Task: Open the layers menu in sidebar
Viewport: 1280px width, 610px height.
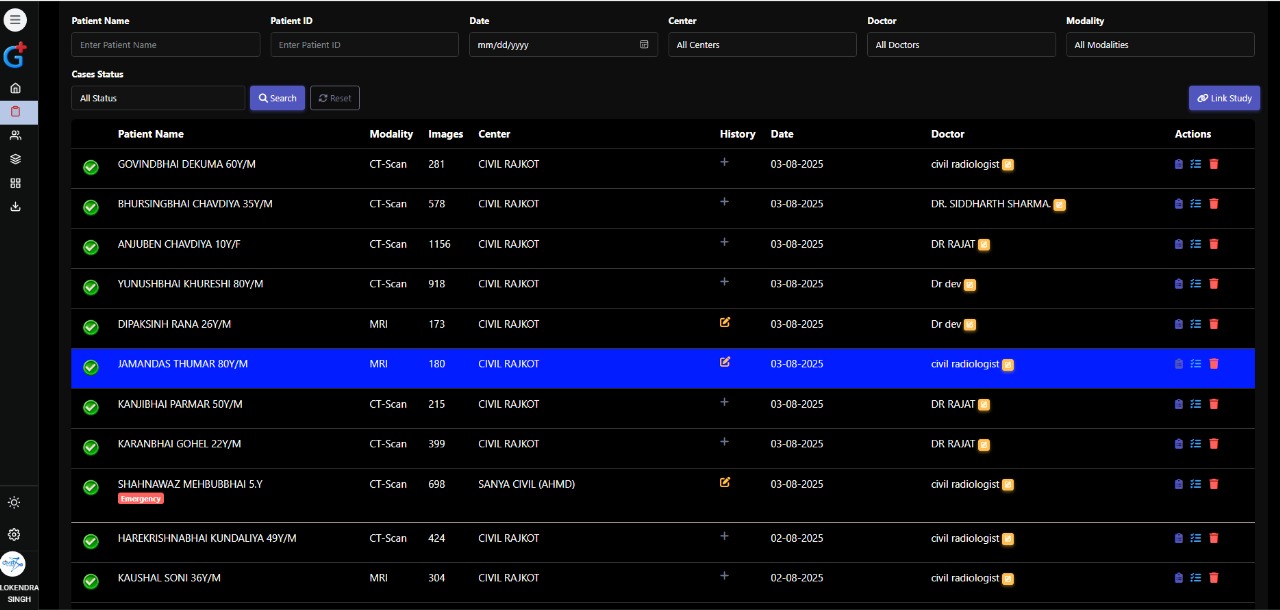Action: 15,159
